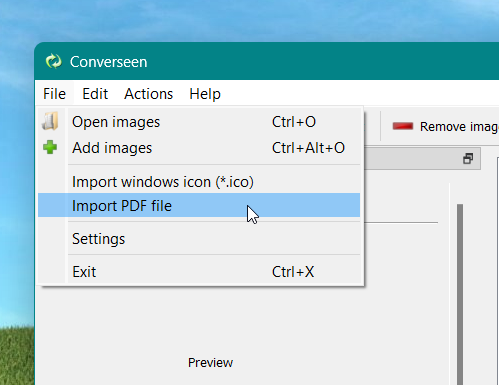499x385 pixels.
Task: Float the dock panel using its undock icon
Action: tap(468, 159)
